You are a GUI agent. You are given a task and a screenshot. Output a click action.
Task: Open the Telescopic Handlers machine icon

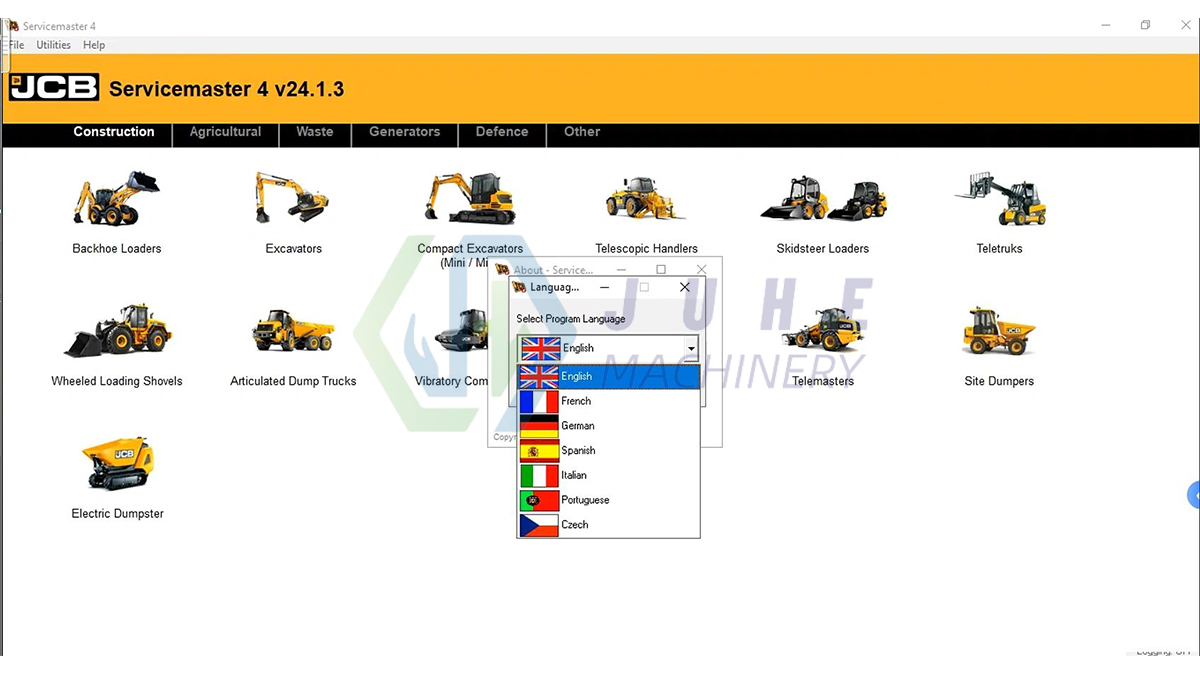[x=645, y=198]
